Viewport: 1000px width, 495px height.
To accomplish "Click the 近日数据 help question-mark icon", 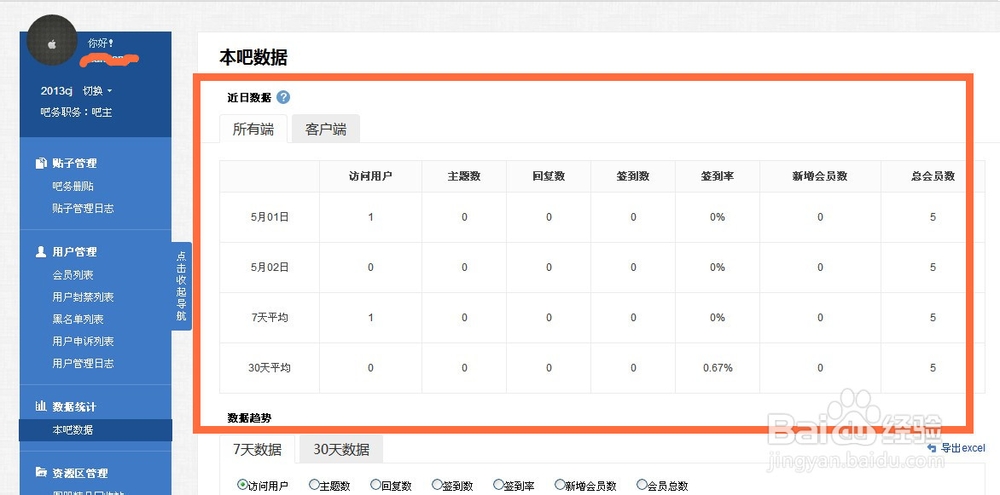I will 284,97.
